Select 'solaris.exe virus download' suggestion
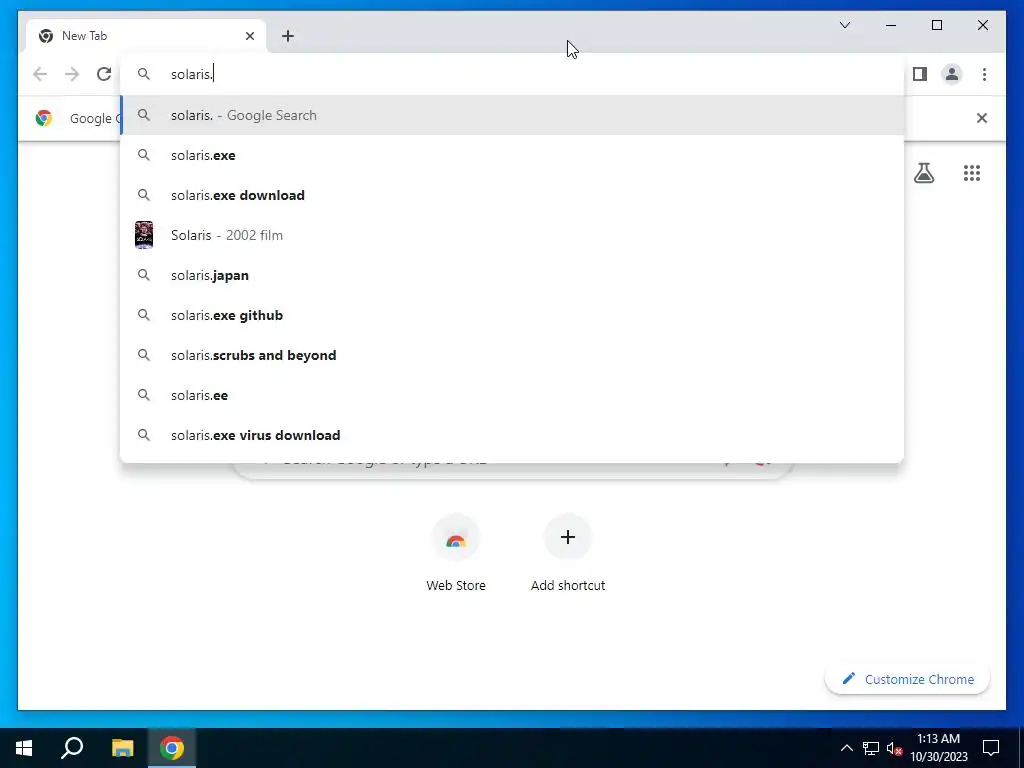 (513, 435)
